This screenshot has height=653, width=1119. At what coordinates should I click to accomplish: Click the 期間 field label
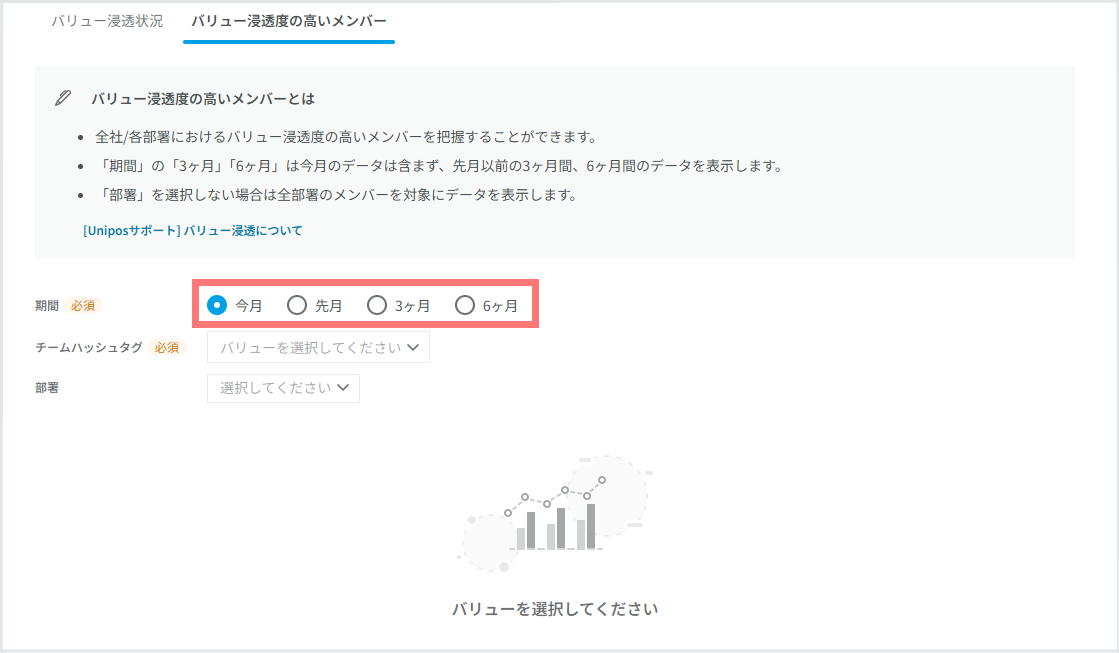point(47,305)
